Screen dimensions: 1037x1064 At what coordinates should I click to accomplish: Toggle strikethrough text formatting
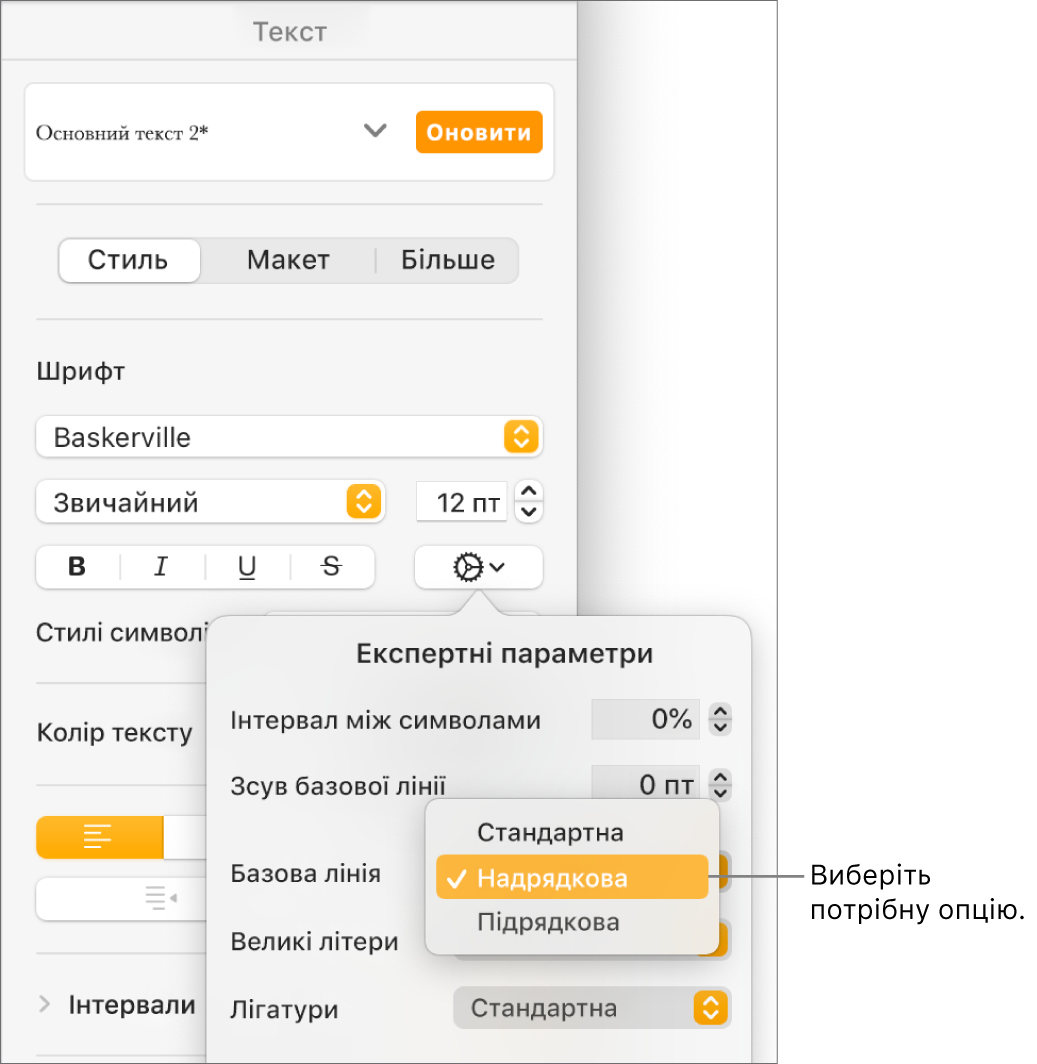pos(332,567)
